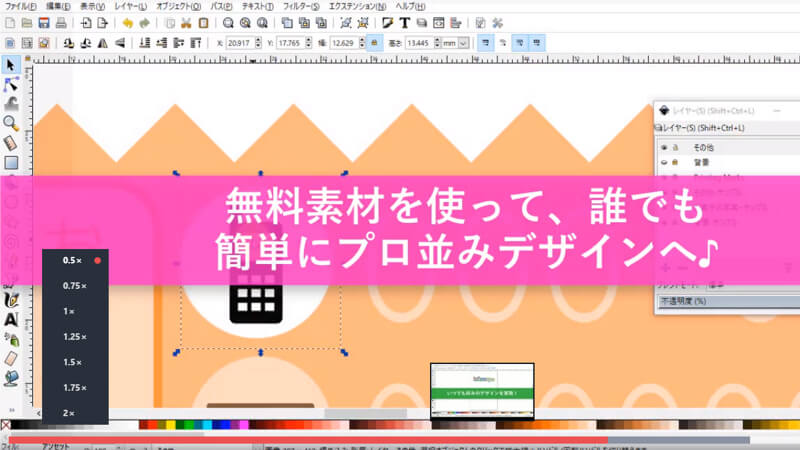Select the Calligraphy pen tool
This screenshot has height=450, width=800.
(x=11, y=300)
